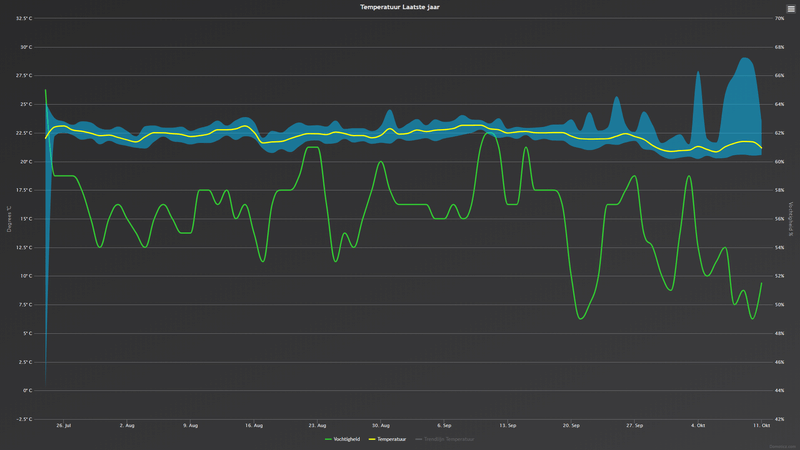Click the 54% humidity axis label

(x=780, y=247)
